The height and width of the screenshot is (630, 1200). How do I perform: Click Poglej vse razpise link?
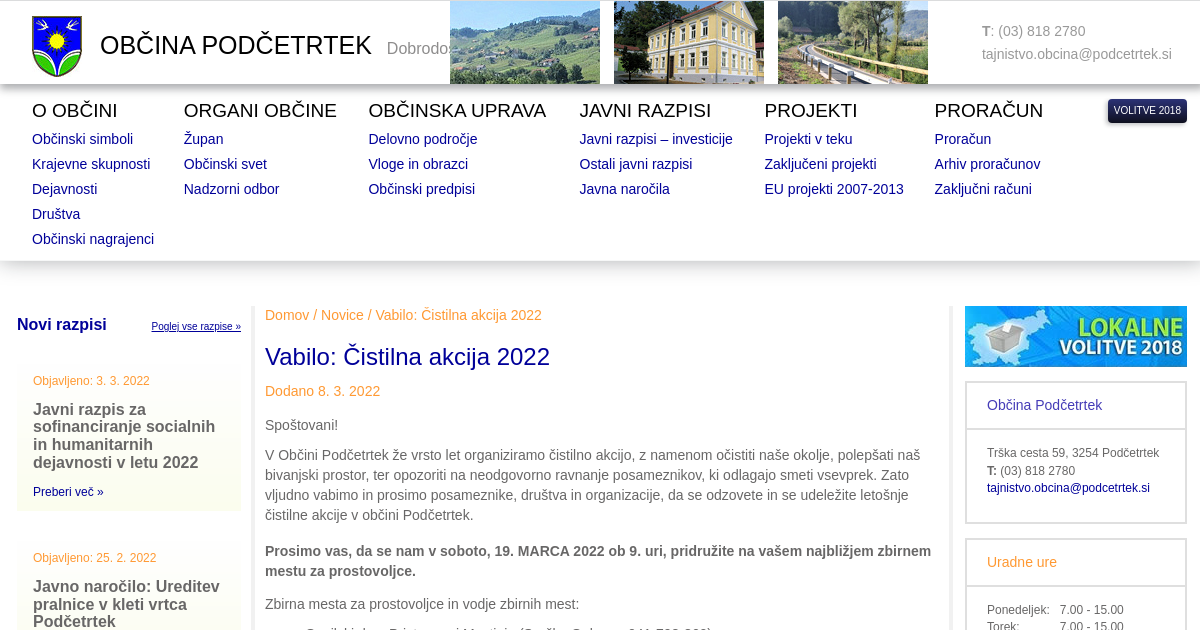196,326
